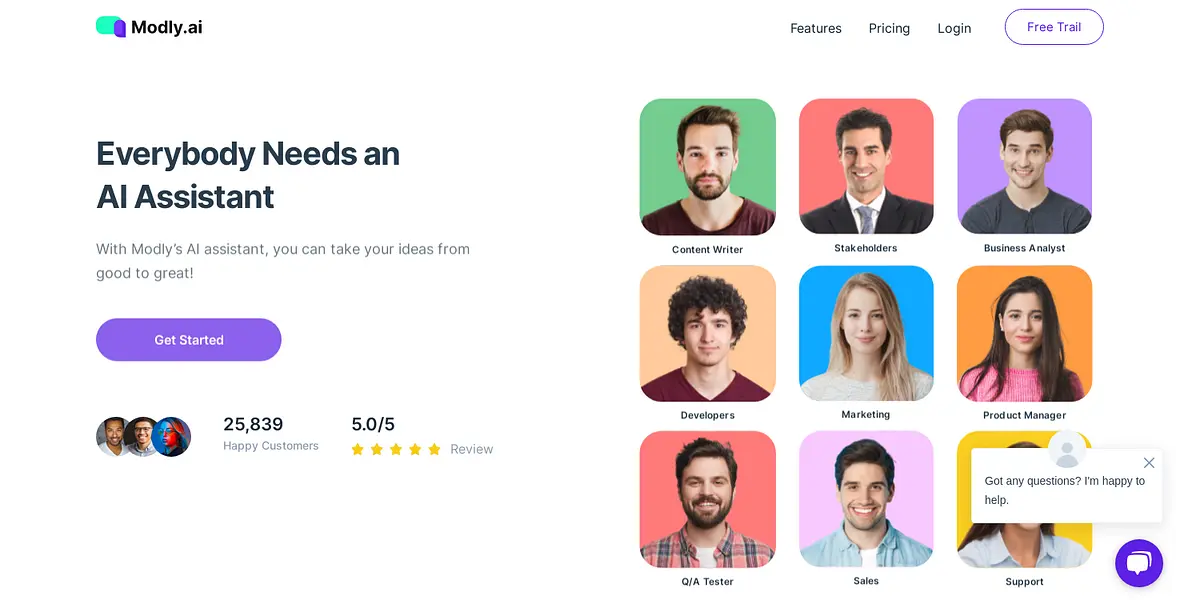Click the fifth yellow review star
This screenshot has height=600, width=1200.
434,450
